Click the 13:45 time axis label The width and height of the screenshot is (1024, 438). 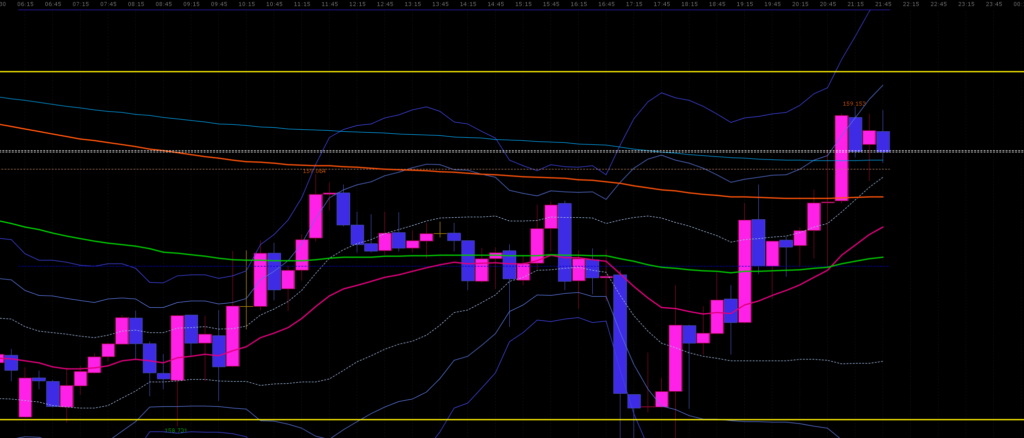click(x=439, y=4)
